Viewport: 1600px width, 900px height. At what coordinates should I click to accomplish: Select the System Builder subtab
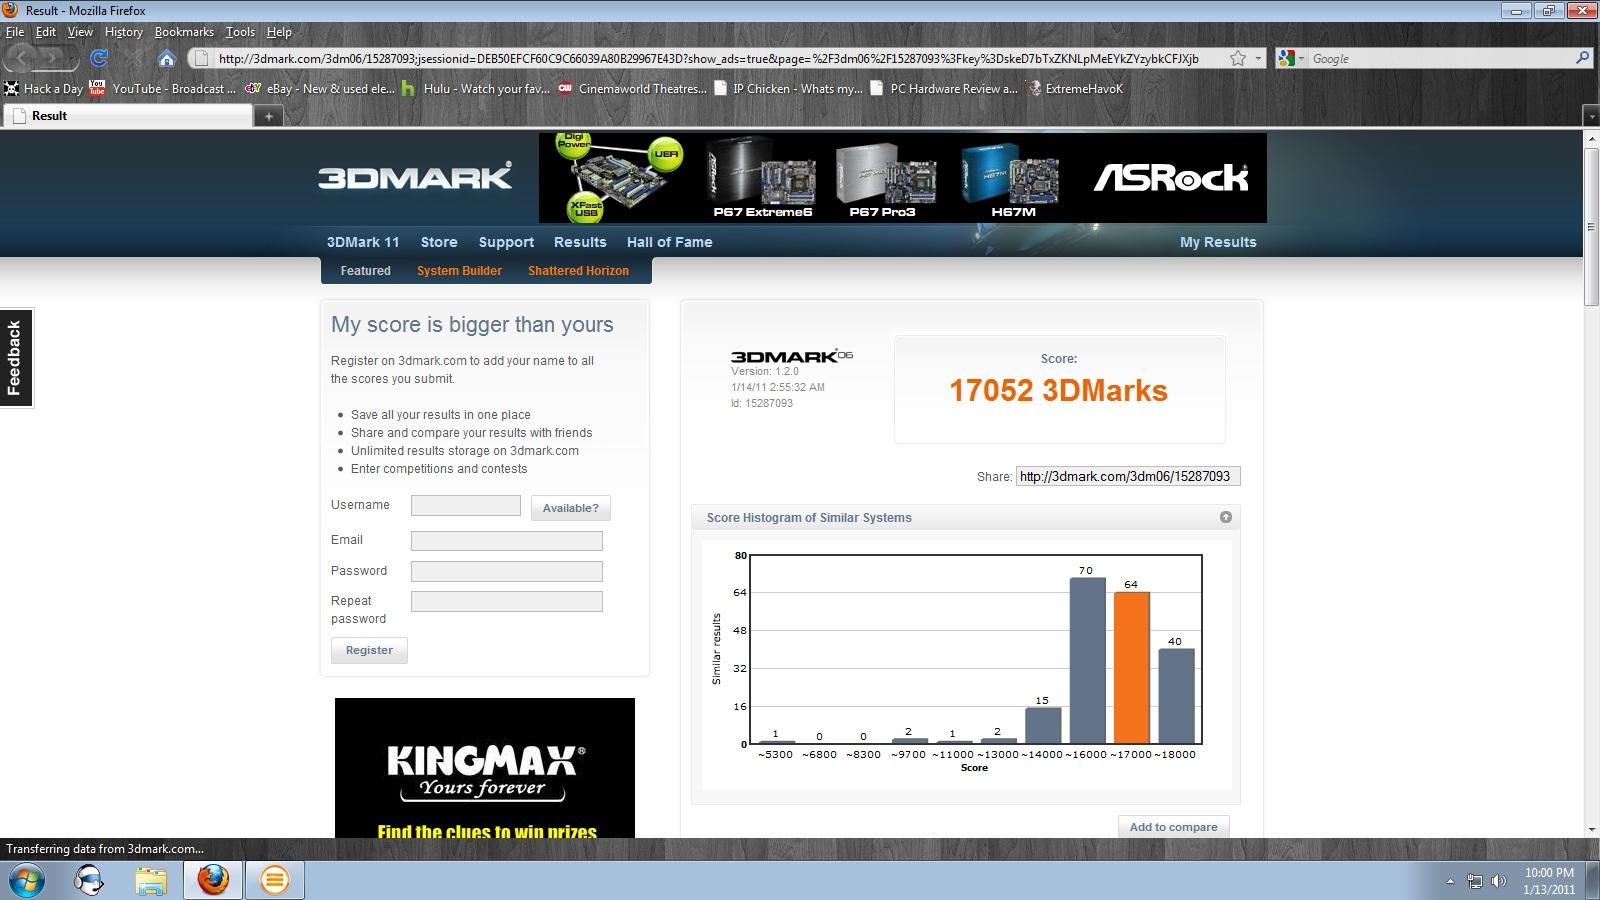pos(459,271)
